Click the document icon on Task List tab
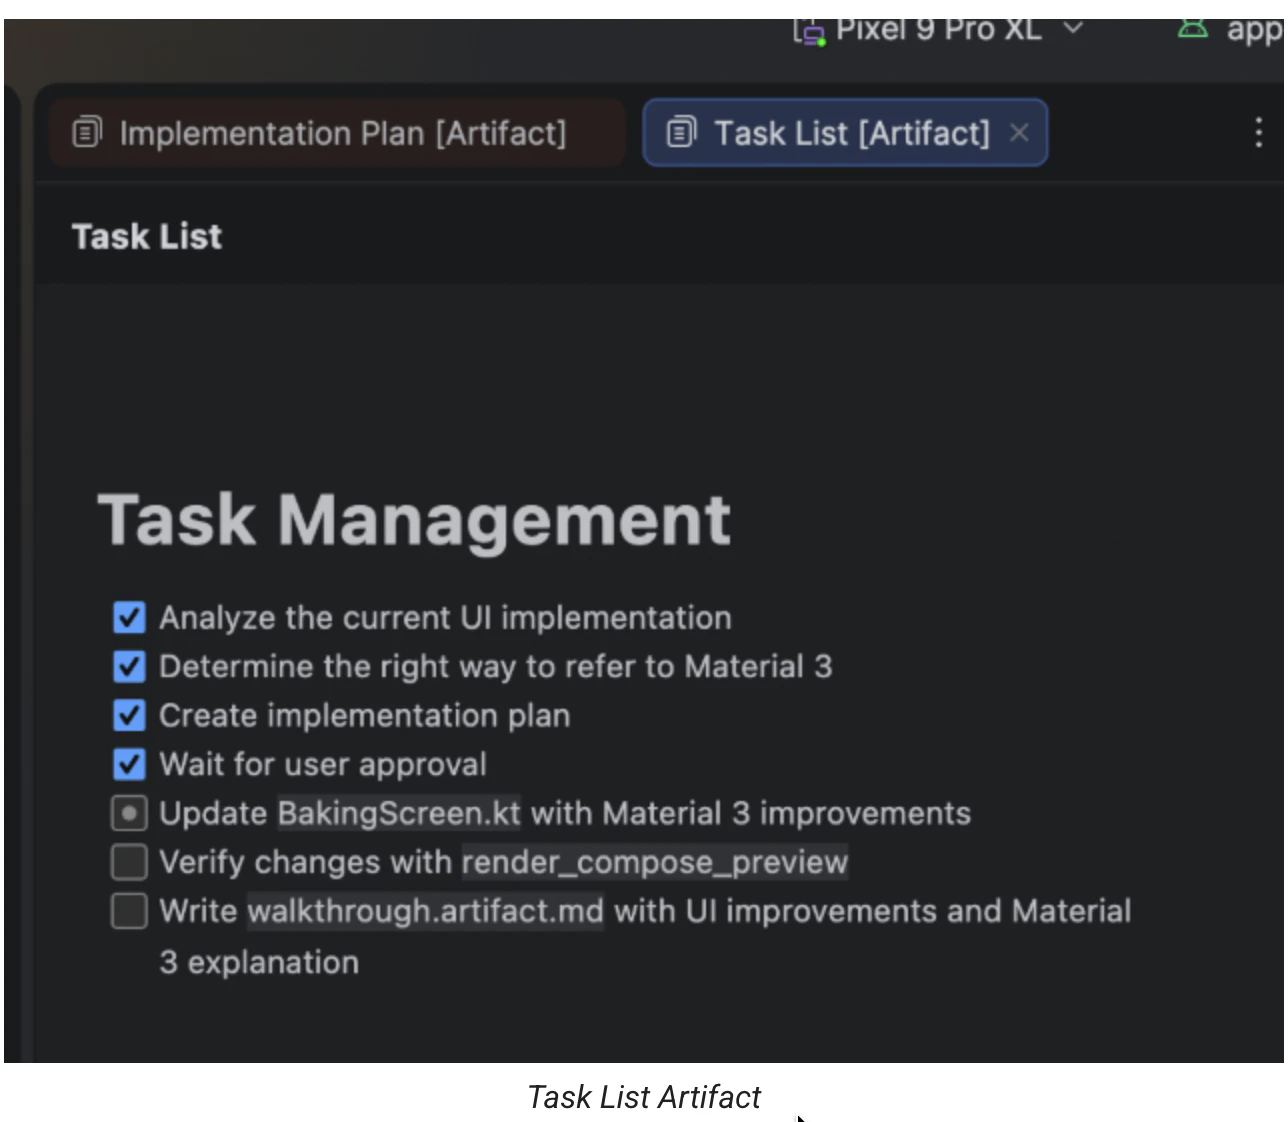 681,132
